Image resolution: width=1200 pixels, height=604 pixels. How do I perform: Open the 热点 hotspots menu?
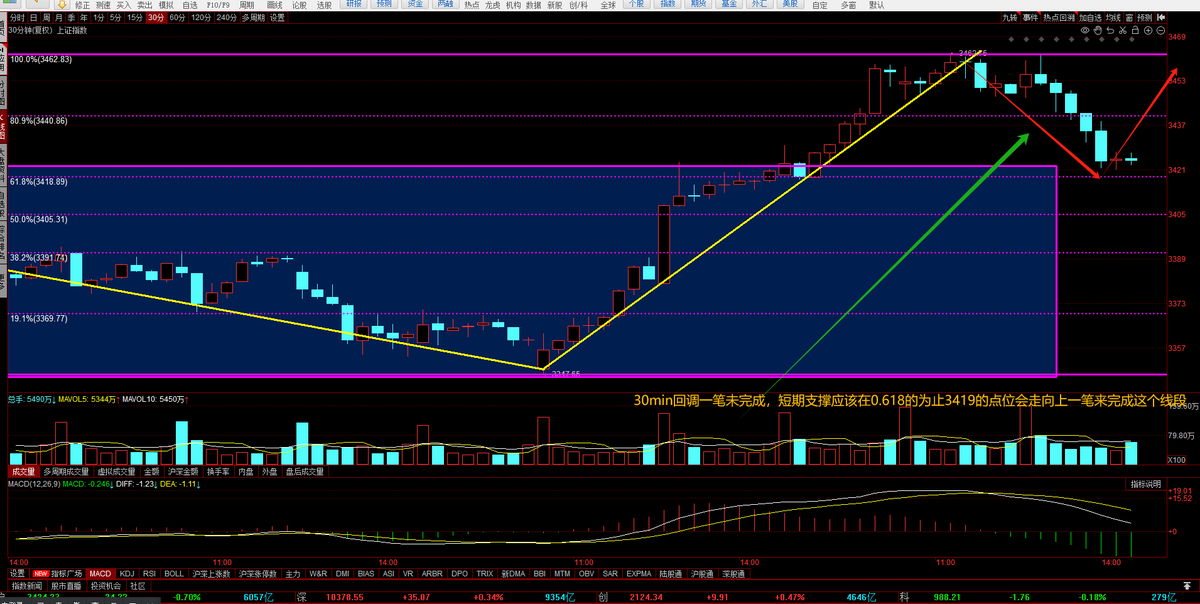point(472,5)
